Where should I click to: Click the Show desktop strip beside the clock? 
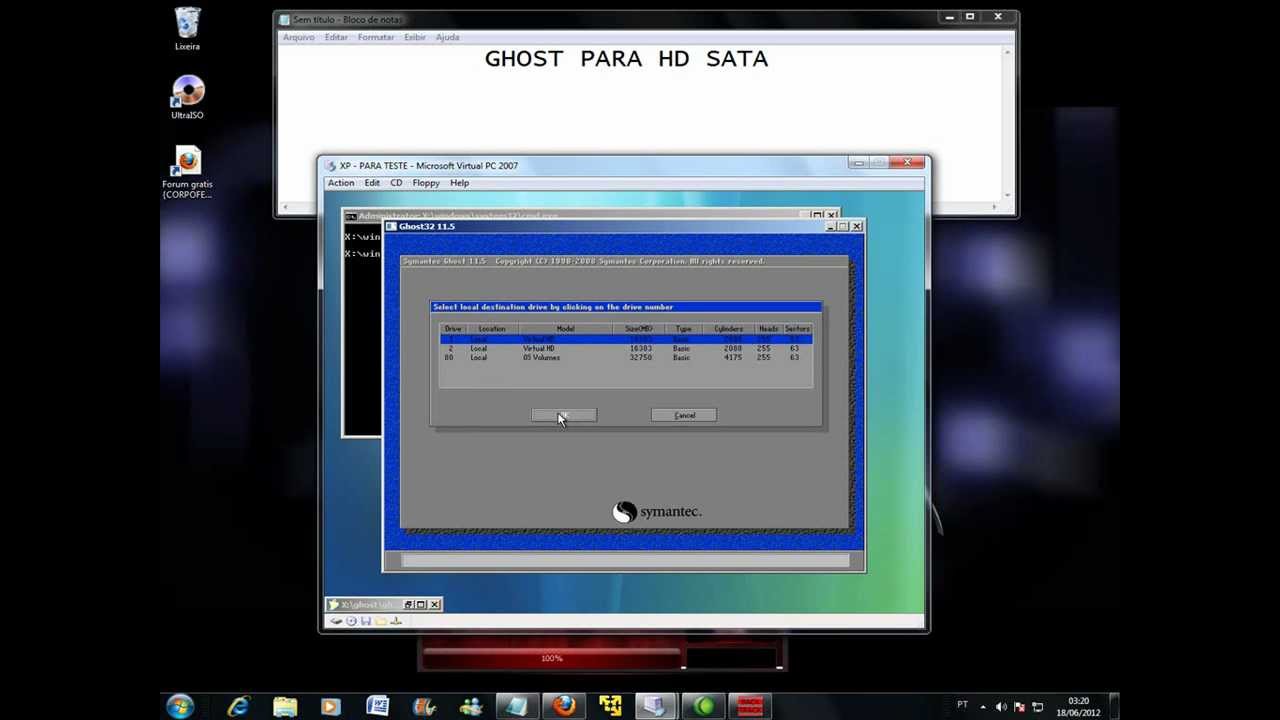pyautogui.click(x=1114, y=707)
